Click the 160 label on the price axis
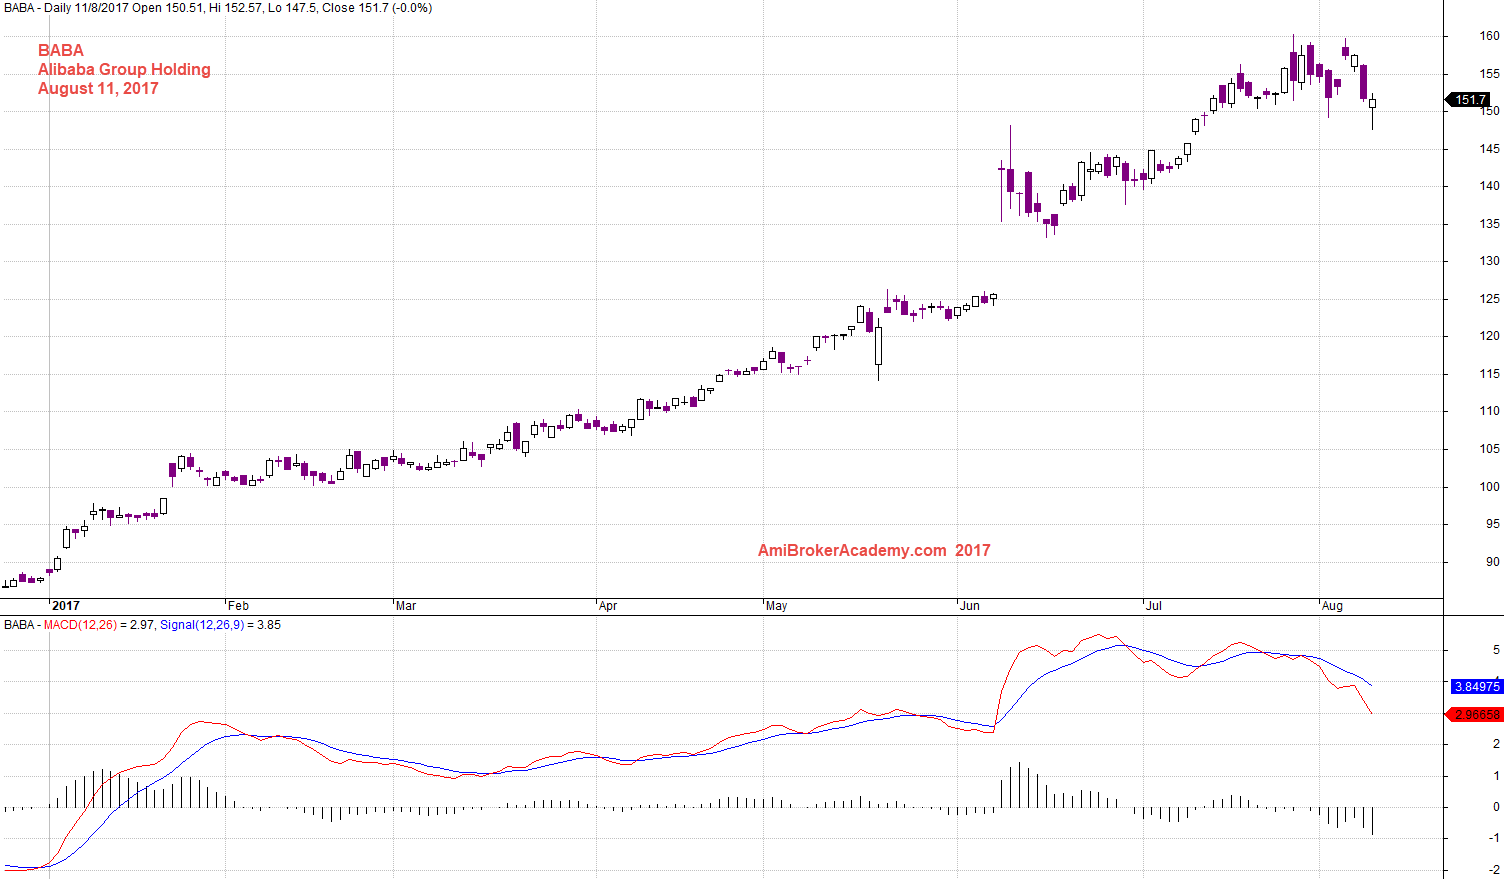The image size is (1504, 879). tap(1489, 36)
